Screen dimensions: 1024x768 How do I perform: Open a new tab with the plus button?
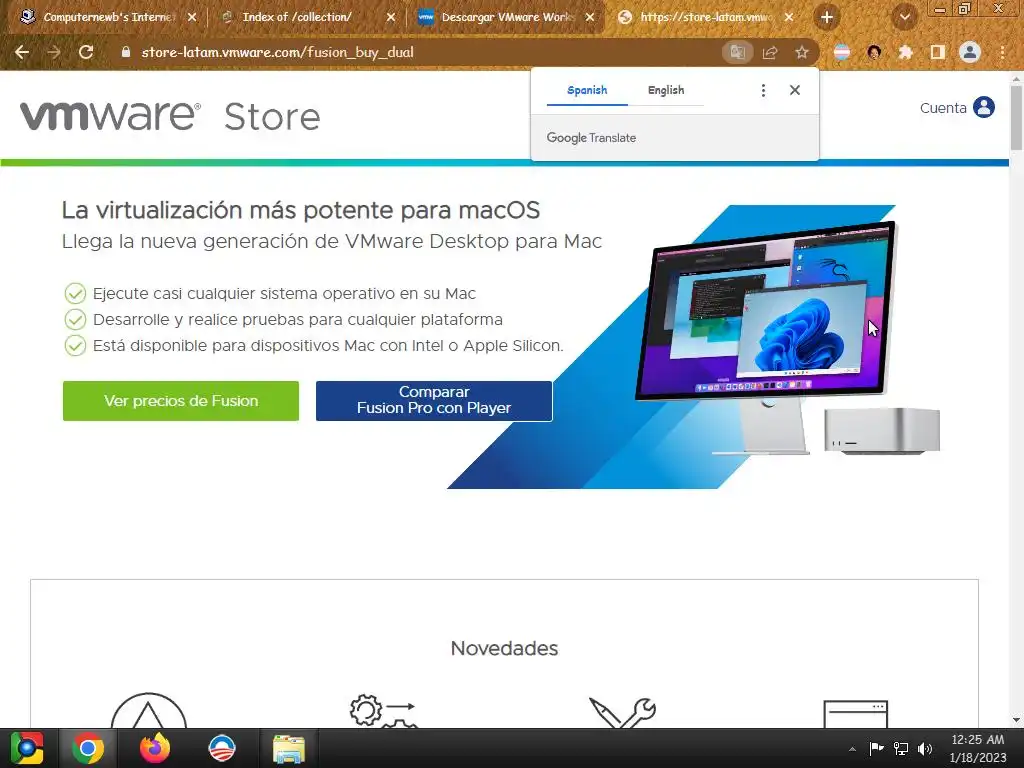click(x=827, y=18)
